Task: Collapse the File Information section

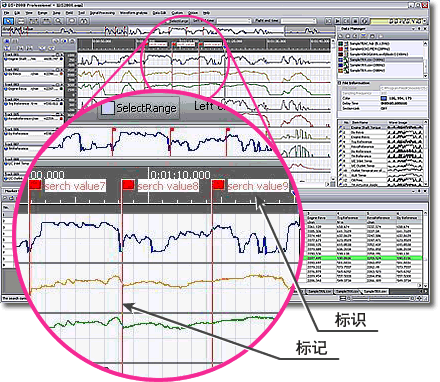Action: [x=340, y=83]
